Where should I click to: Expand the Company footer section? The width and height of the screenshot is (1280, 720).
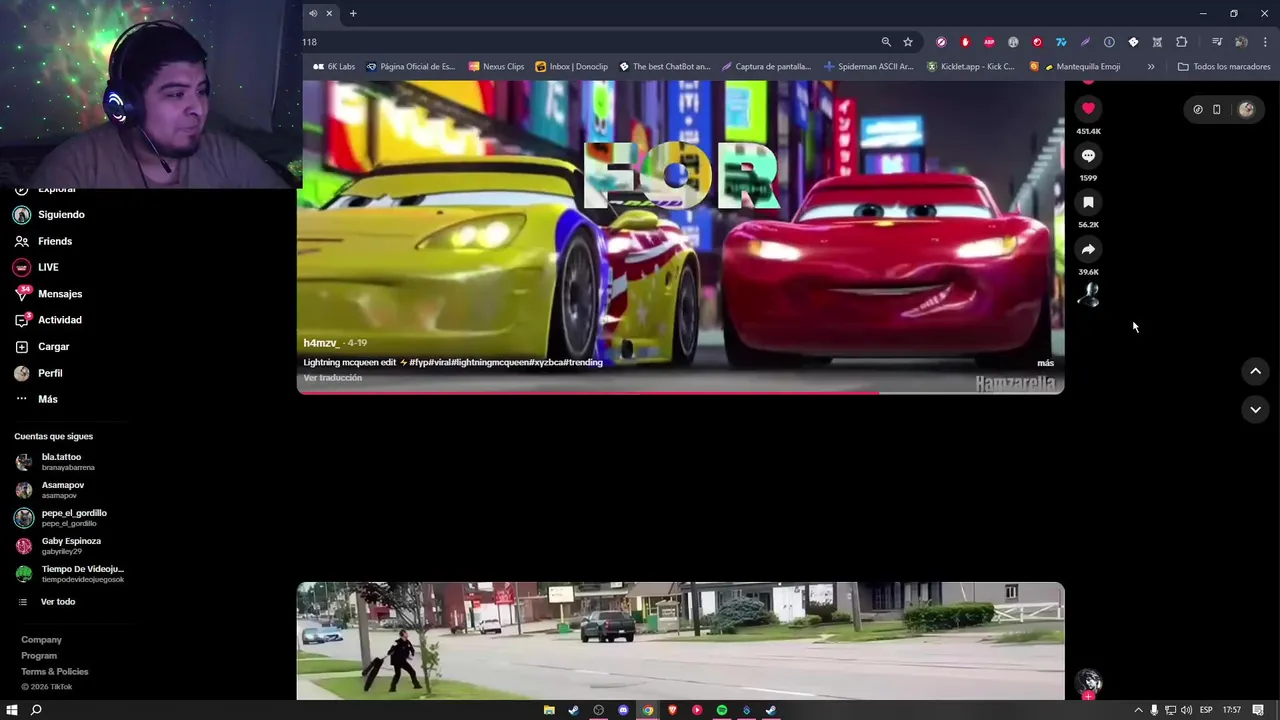(x=41, y=640)
